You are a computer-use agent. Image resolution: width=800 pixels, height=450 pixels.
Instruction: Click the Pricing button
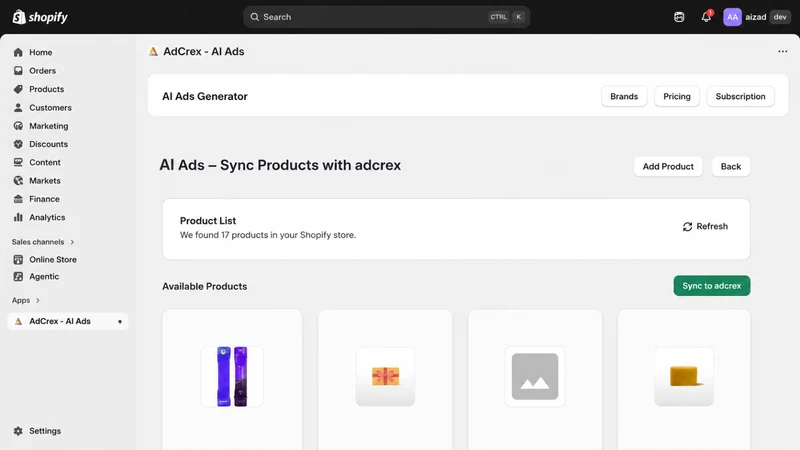(x=677, y=96)
